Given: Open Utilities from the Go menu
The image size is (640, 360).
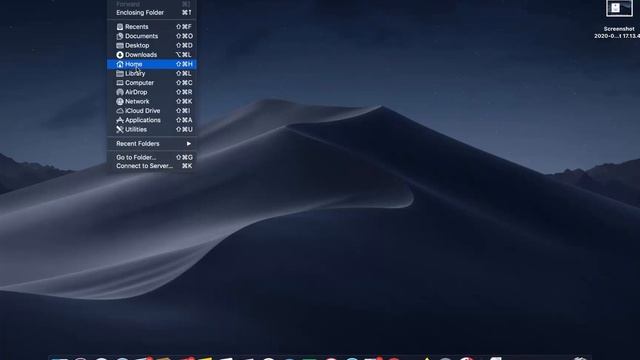Looking at the screenshot, I should click(x=152, y=130).
